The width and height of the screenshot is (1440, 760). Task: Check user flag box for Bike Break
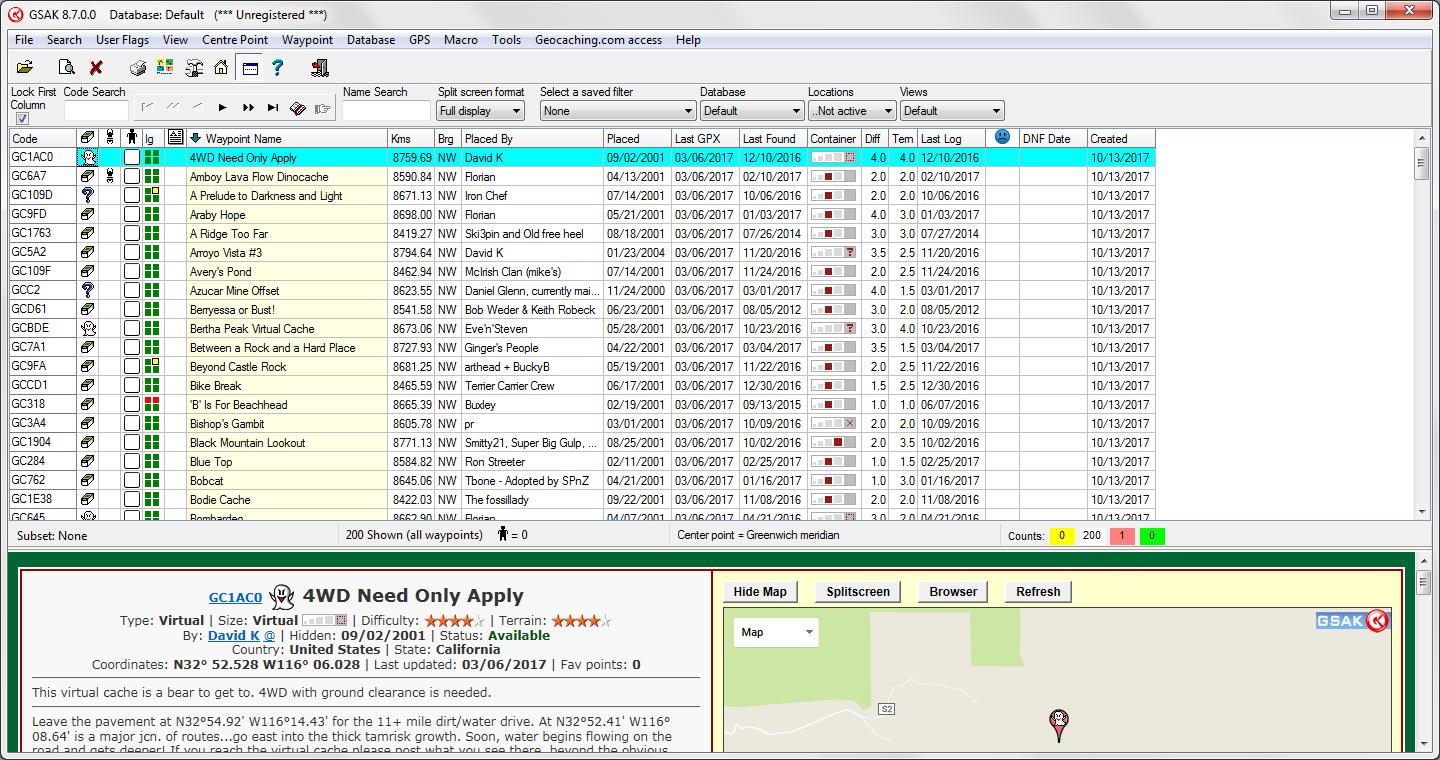(x=131, y=385)
